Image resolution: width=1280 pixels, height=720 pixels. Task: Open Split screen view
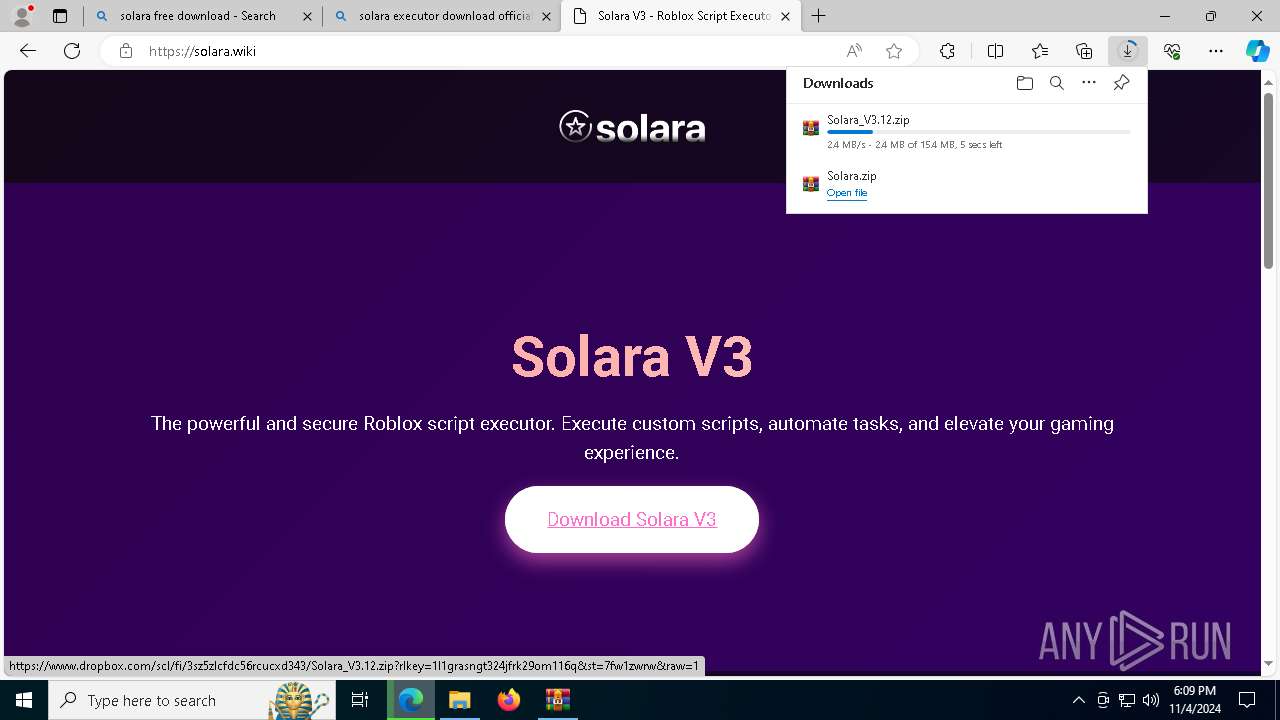995,51
